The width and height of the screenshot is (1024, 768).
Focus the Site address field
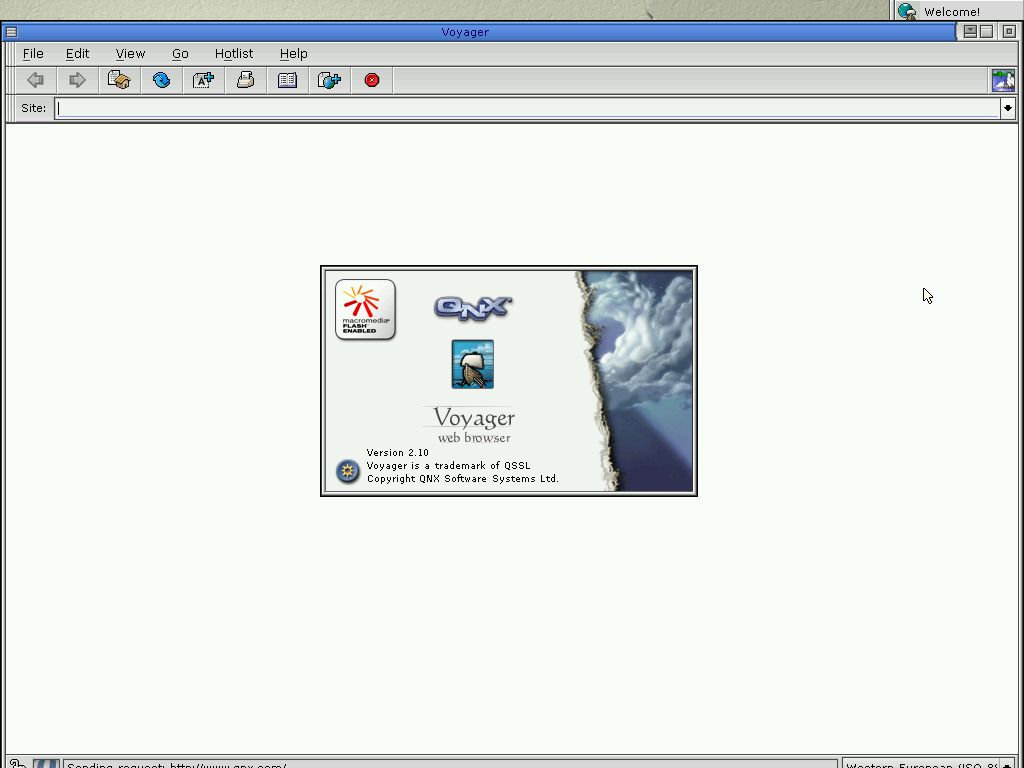(x=527, y=108)
